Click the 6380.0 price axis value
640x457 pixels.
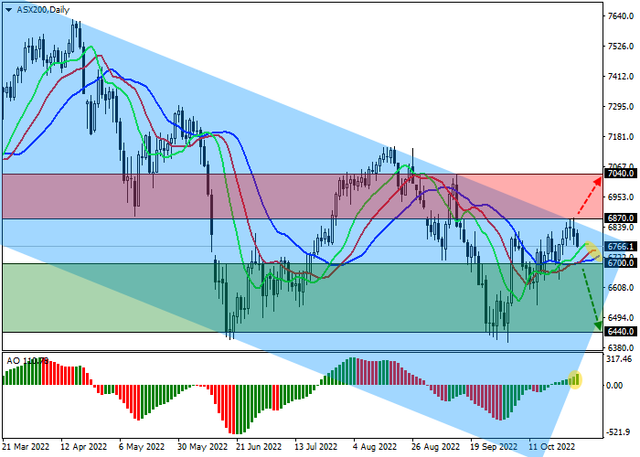[620, 348]
